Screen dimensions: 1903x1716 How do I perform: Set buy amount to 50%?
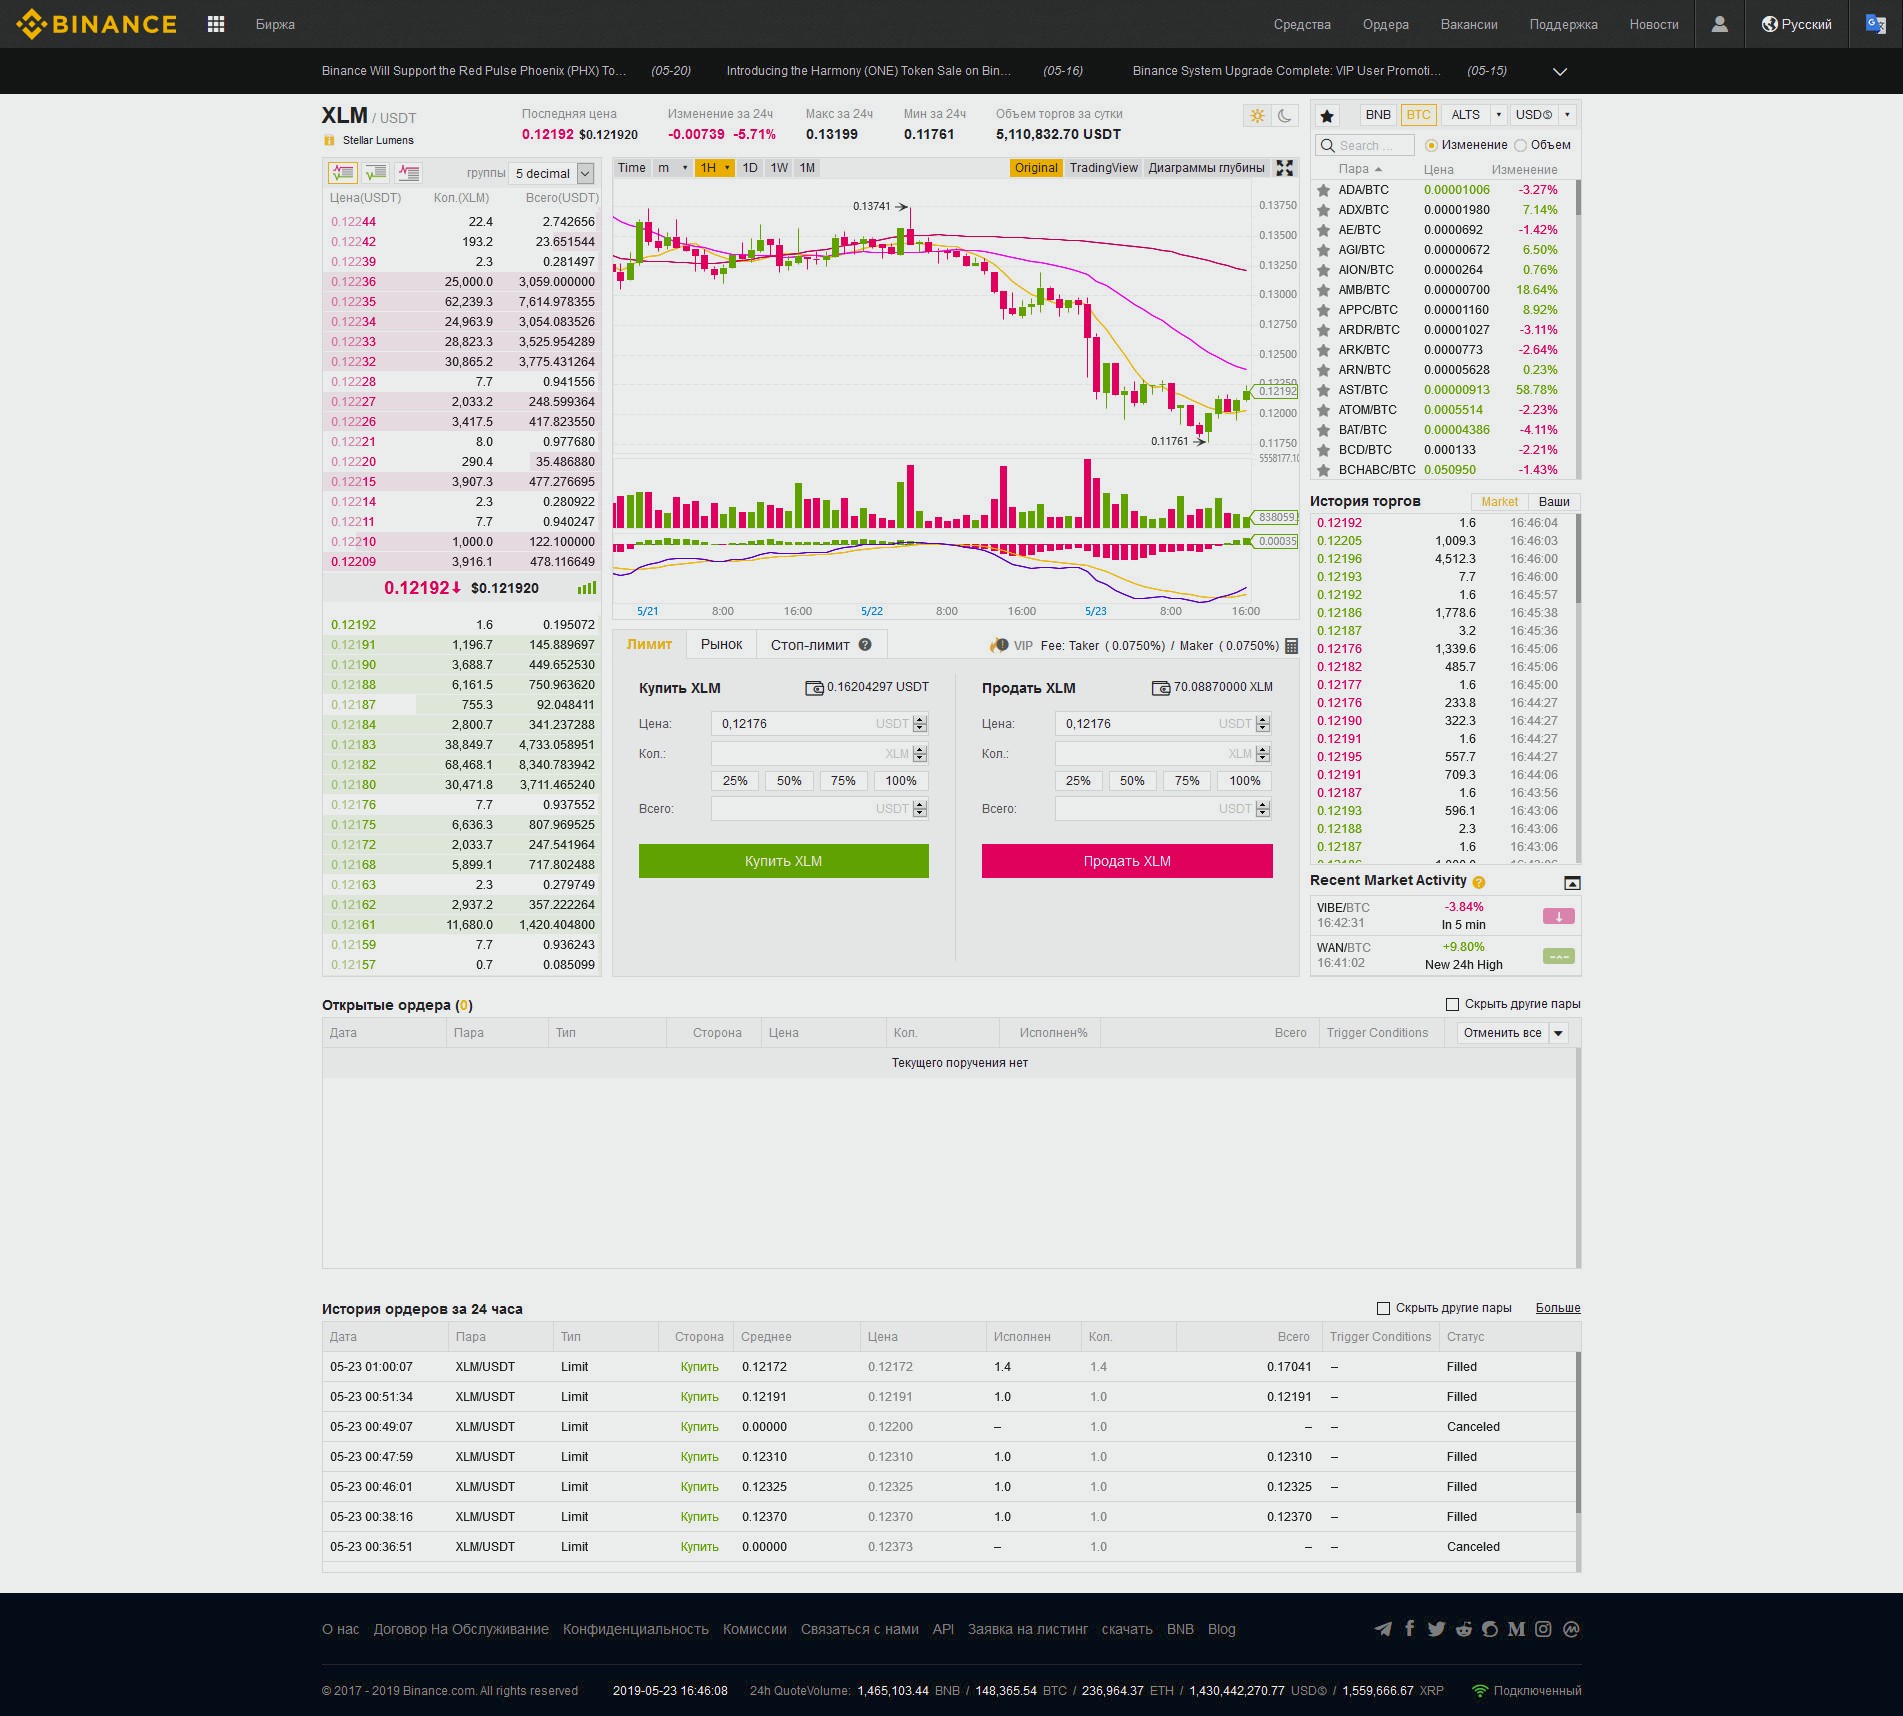(789, 781)
